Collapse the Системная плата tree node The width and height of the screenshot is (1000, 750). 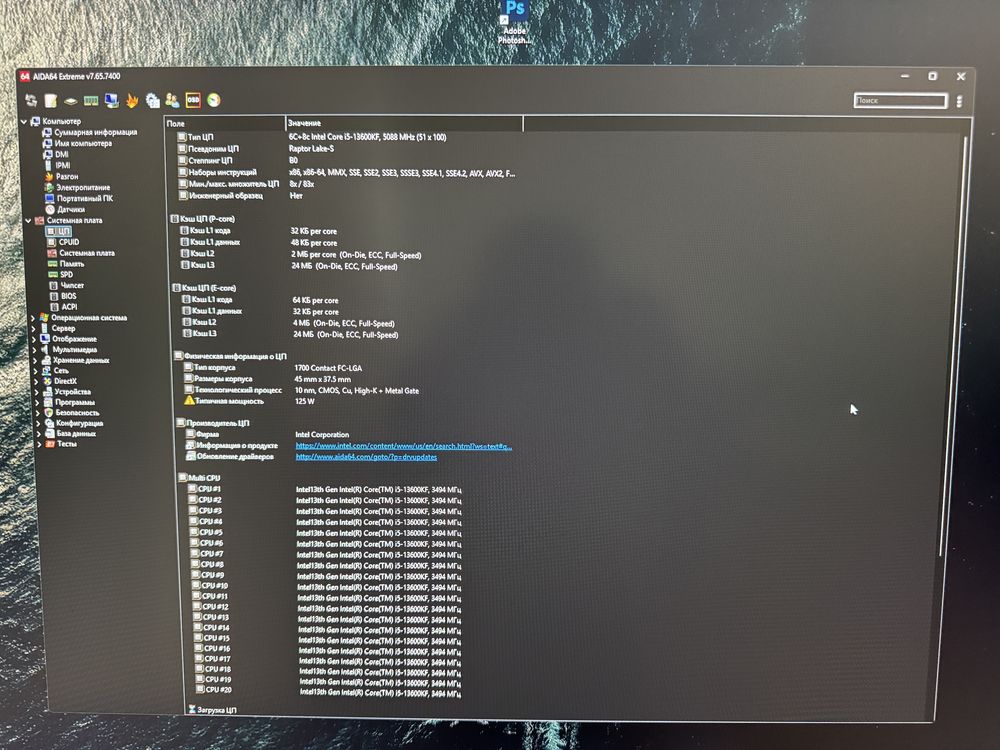27,221
